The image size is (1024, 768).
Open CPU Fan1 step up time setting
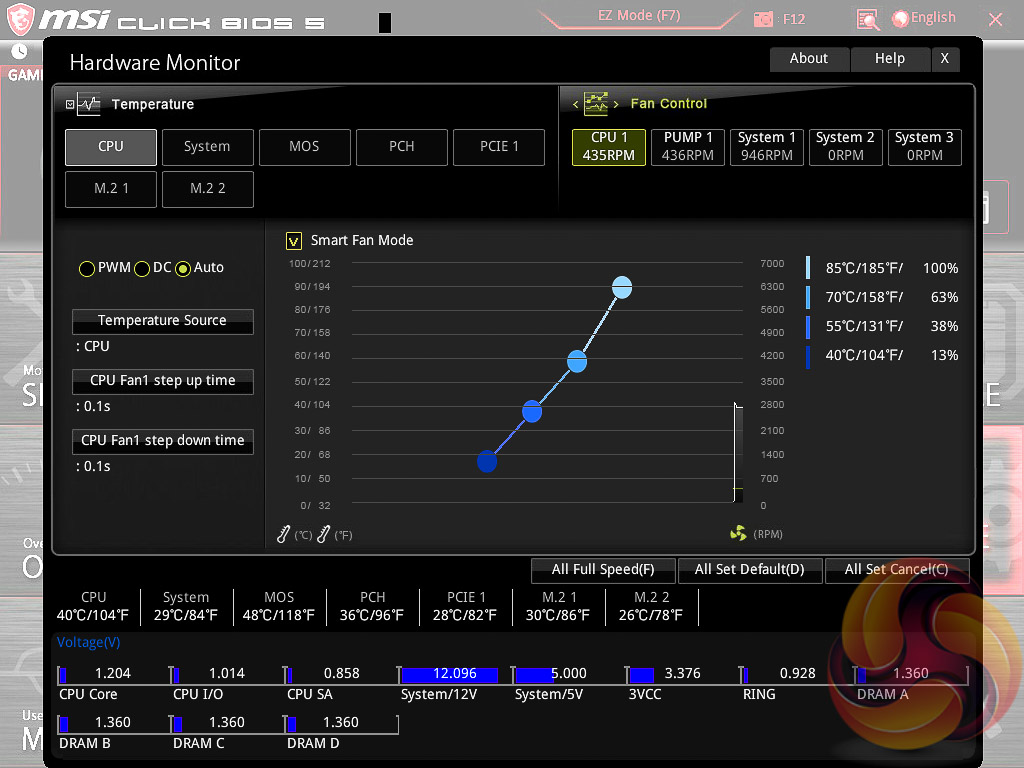[163, 381]
